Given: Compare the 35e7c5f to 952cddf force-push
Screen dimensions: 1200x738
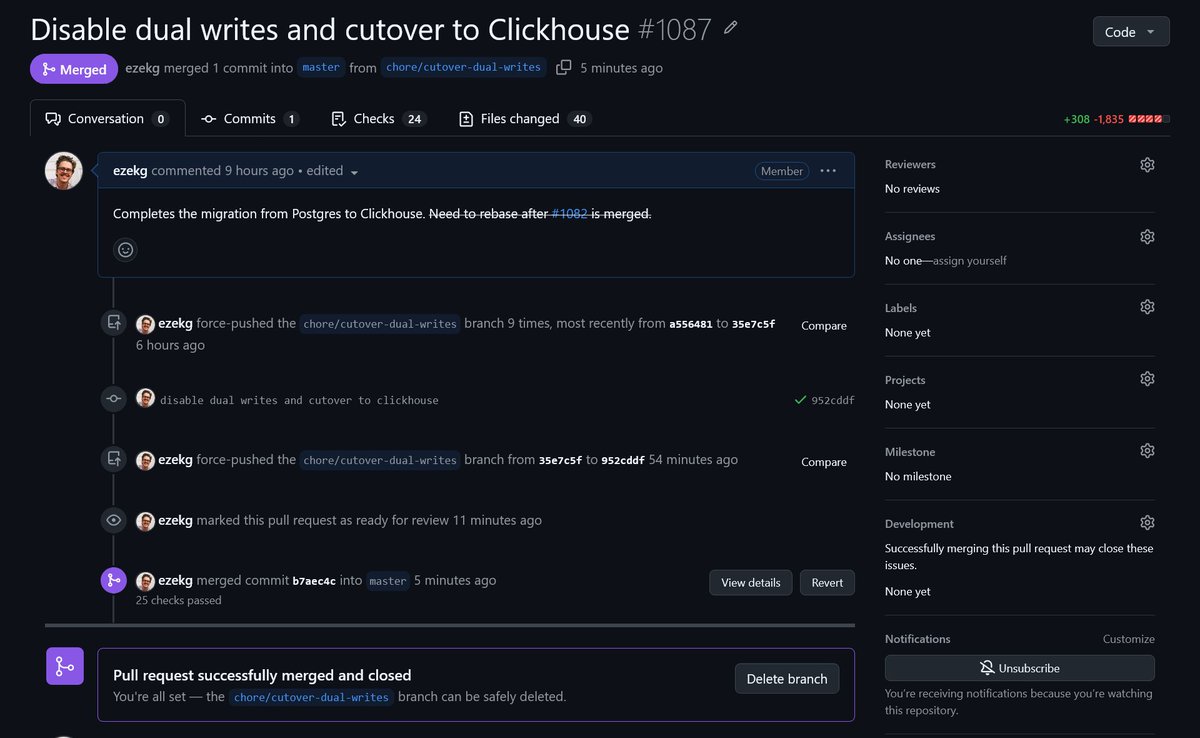Looking at the screenshot, I should coord(824,462).
